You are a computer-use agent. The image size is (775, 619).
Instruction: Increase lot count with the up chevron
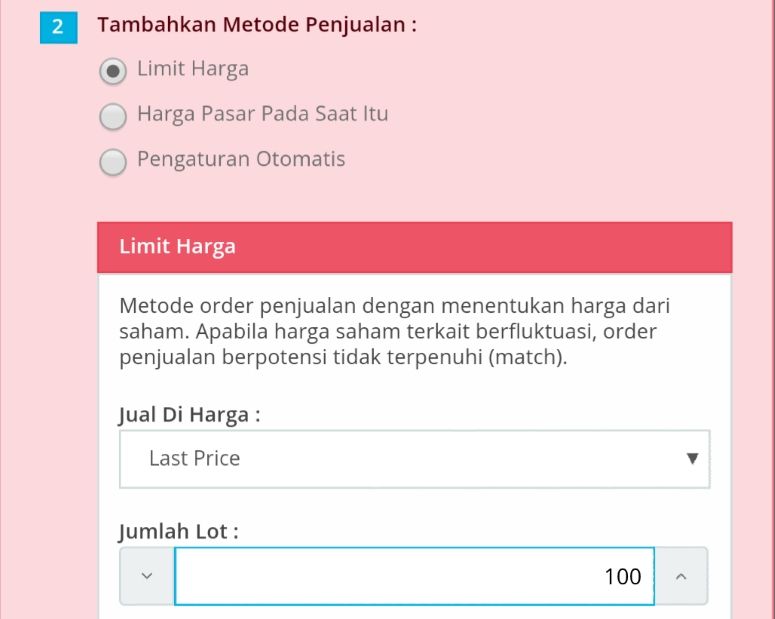coord(681,576)
